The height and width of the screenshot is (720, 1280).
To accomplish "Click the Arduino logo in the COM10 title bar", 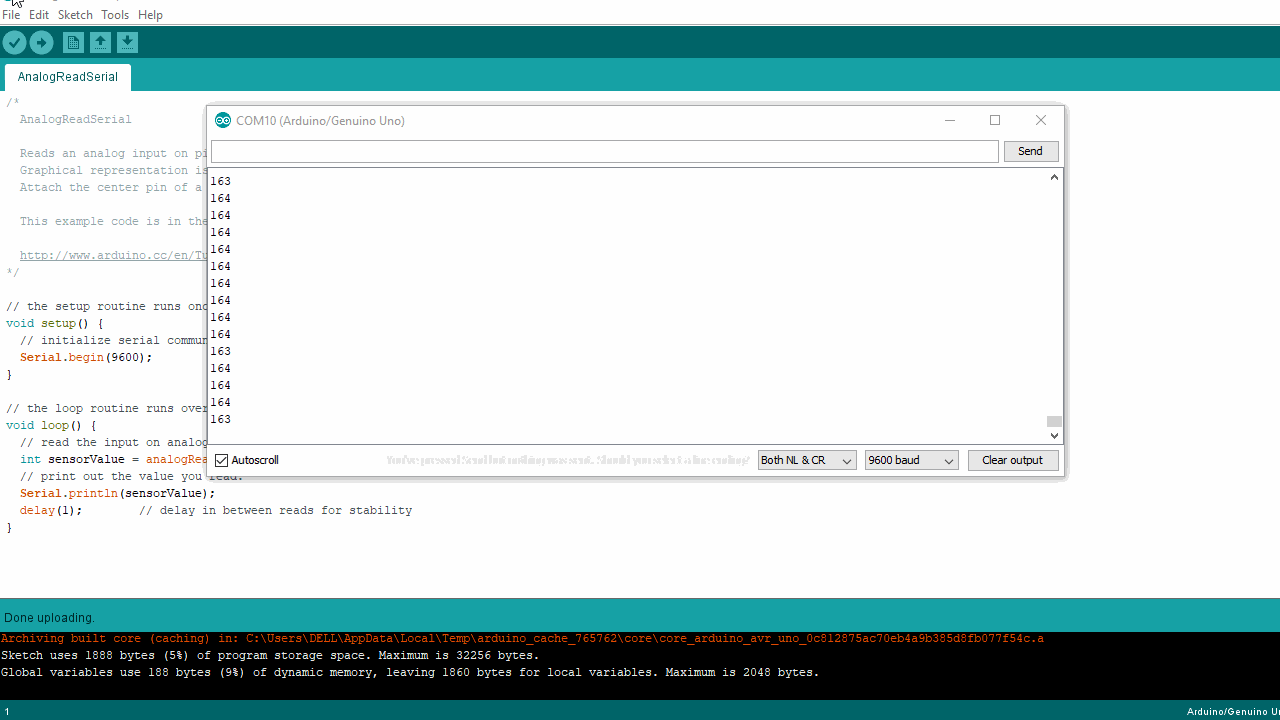I will 223,121.
